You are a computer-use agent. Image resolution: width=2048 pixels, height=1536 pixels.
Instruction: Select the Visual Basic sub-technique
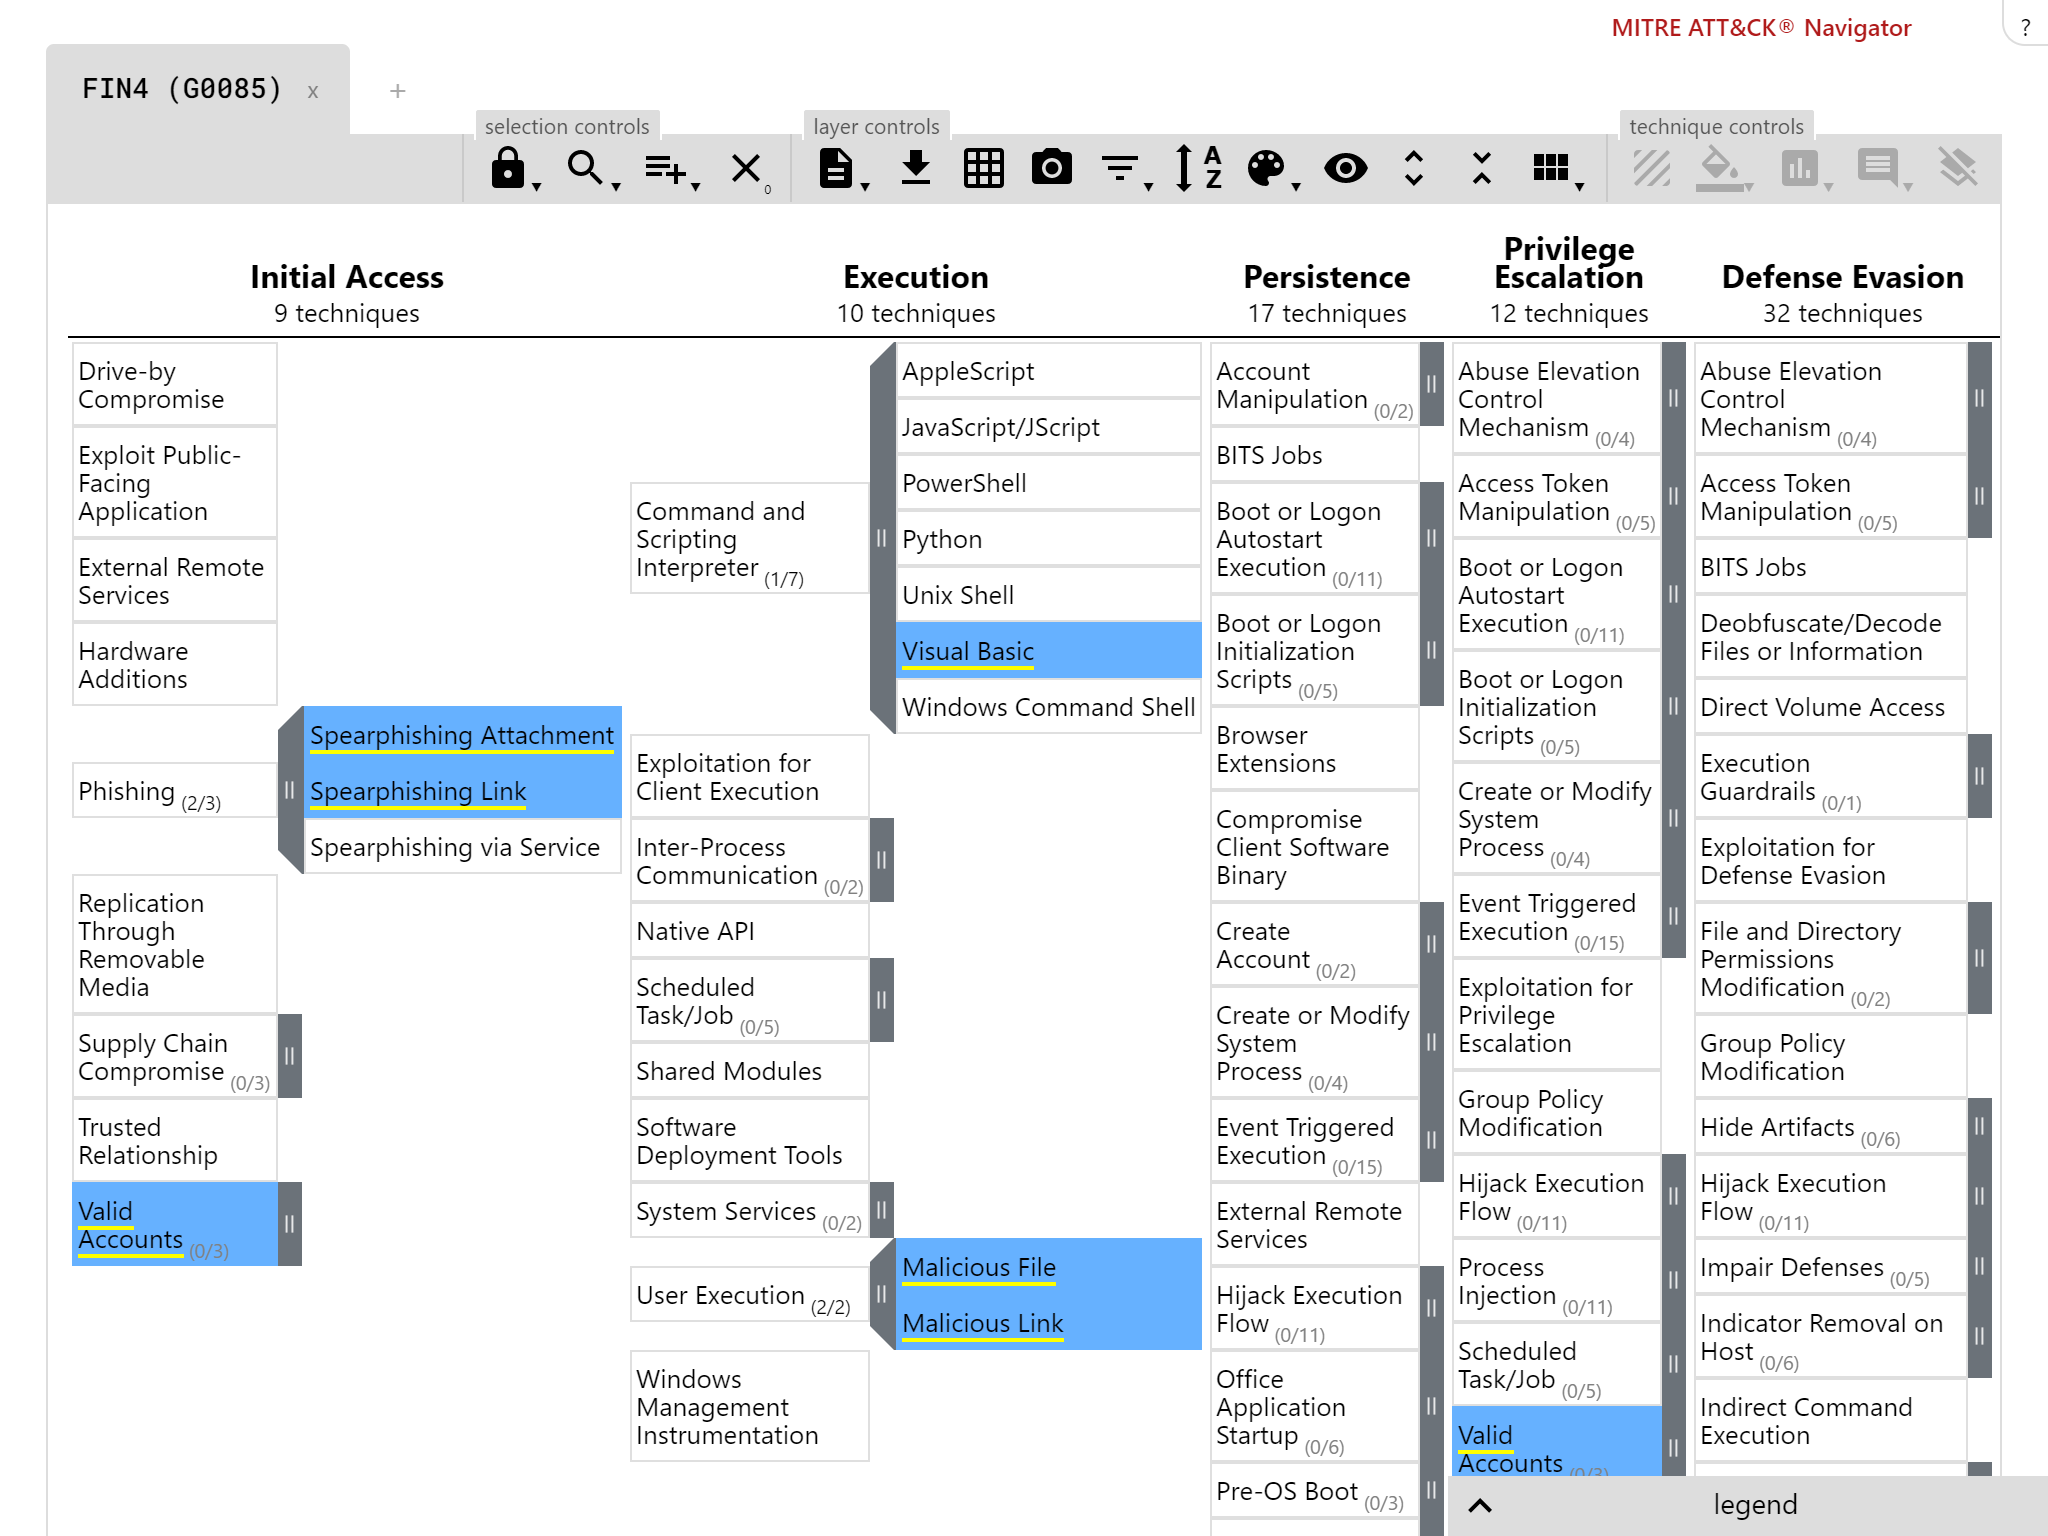click(1049, 651)
